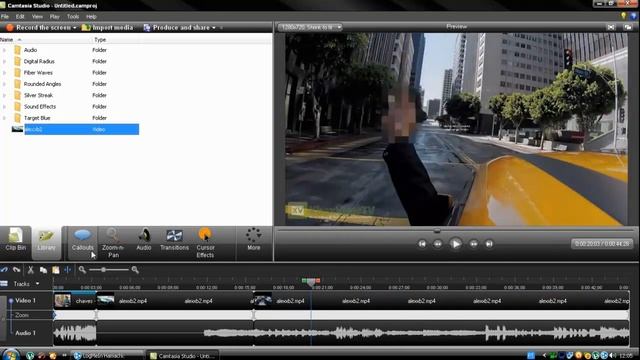Click the track view icon beside Tracks
640x360 pixels.
click(x=4, y=284)
